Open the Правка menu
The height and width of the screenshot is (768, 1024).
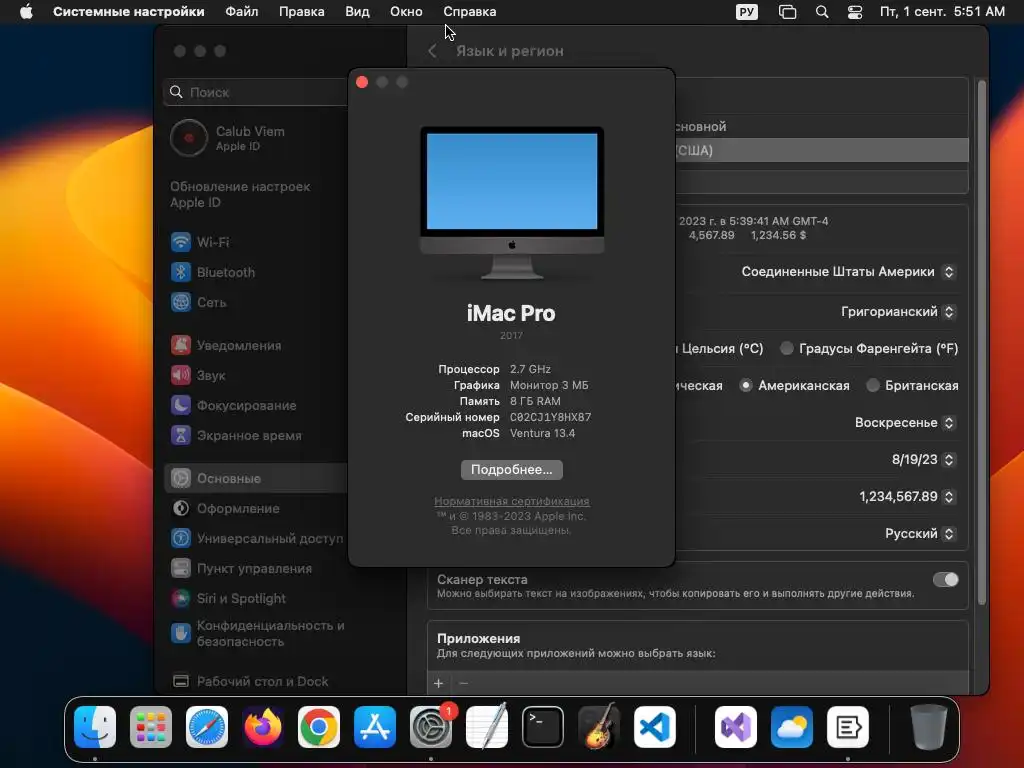coord(302,12)
